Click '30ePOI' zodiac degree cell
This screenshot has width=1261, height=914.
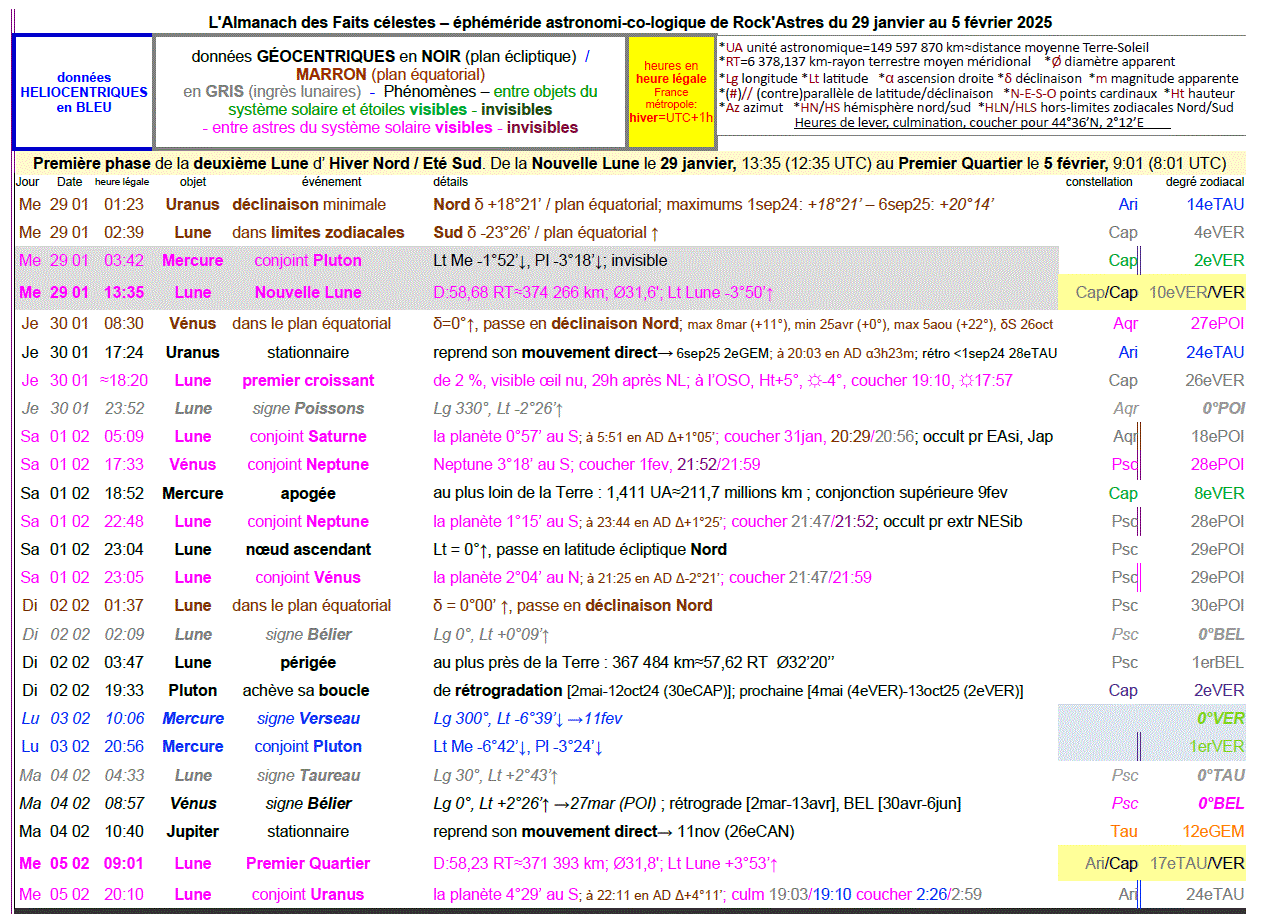pyautogui.click(x=1218, y=605)
